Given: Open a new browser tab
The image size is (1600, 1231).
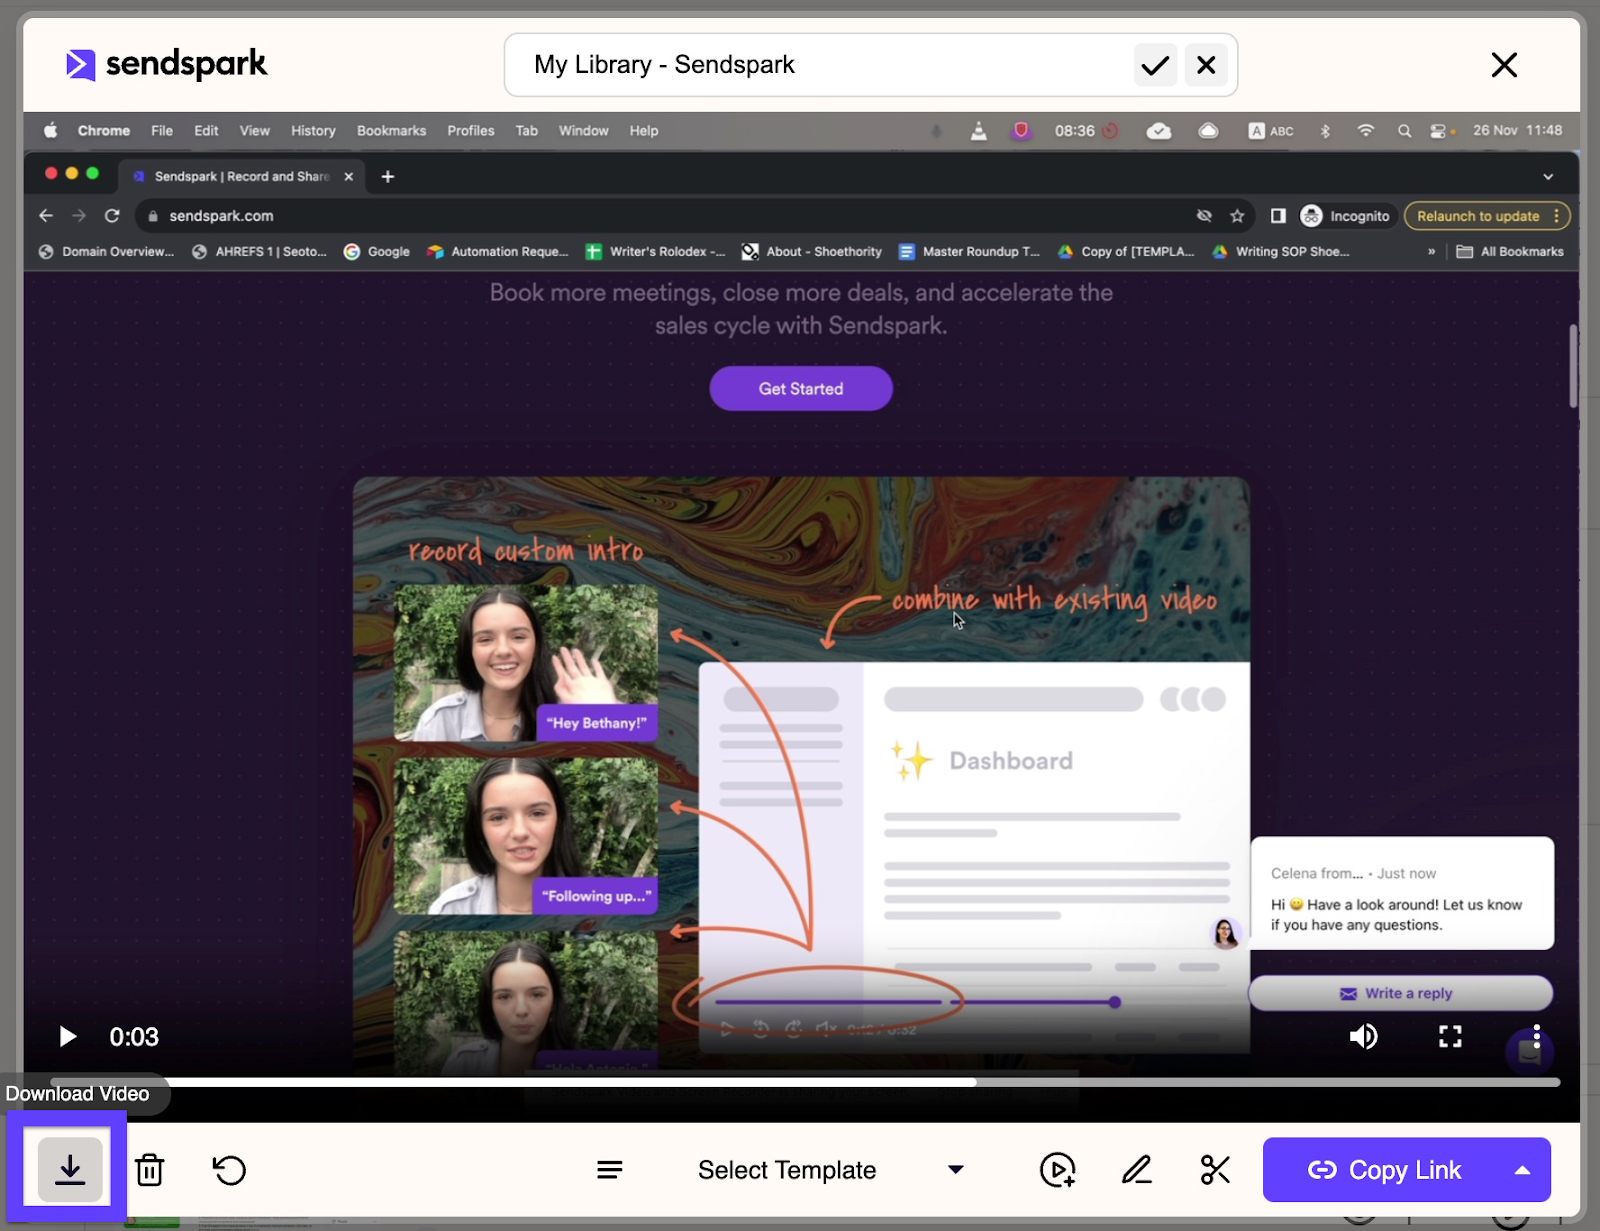Looking at the screenshot, I should click(x=388, y=177).
